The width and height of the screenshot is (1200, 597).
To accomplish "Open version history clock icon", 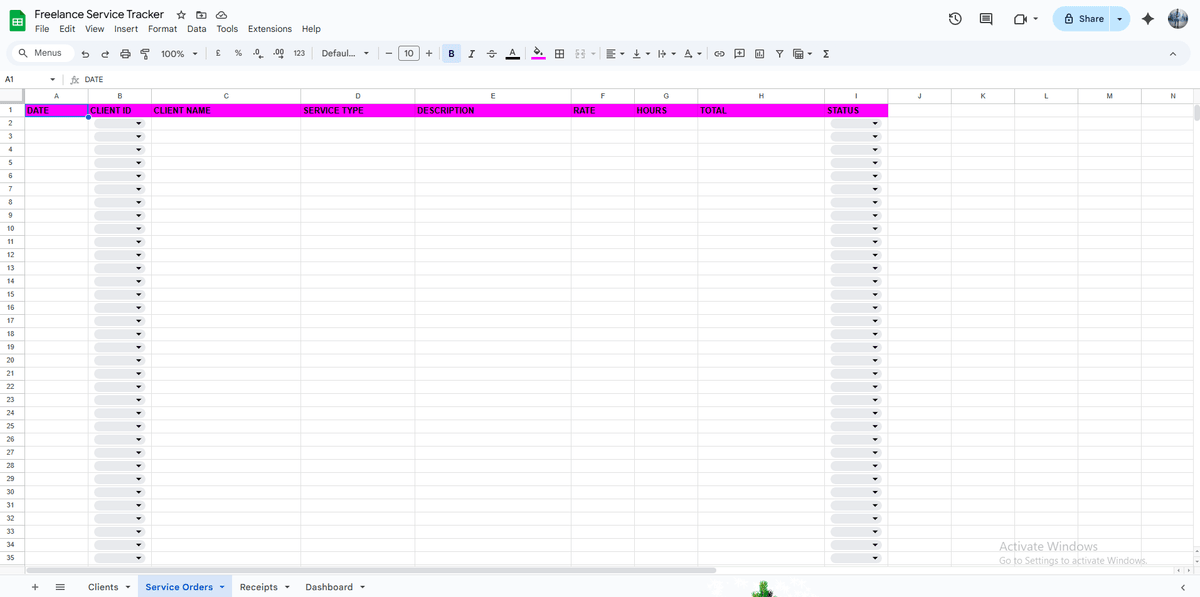I will click(x=955, y=19).
